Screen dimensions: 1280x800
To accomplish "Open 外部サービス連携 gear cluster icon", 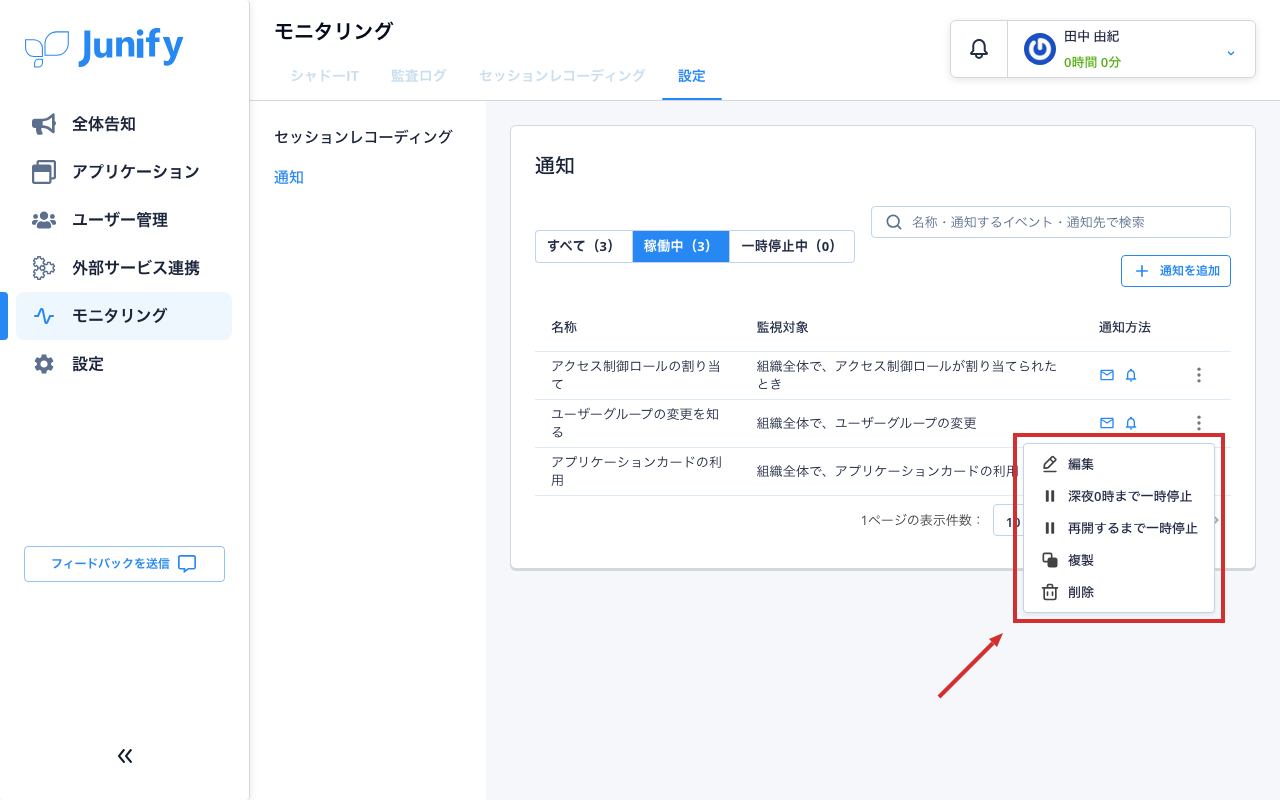I will click(x=43, y=268).
